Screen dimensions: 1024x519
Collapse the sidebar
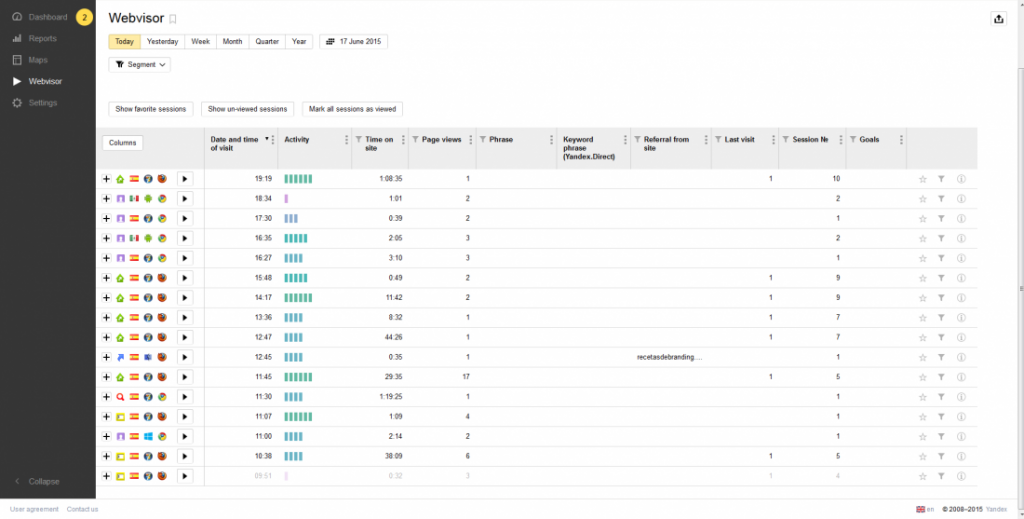tap(38, 482)
